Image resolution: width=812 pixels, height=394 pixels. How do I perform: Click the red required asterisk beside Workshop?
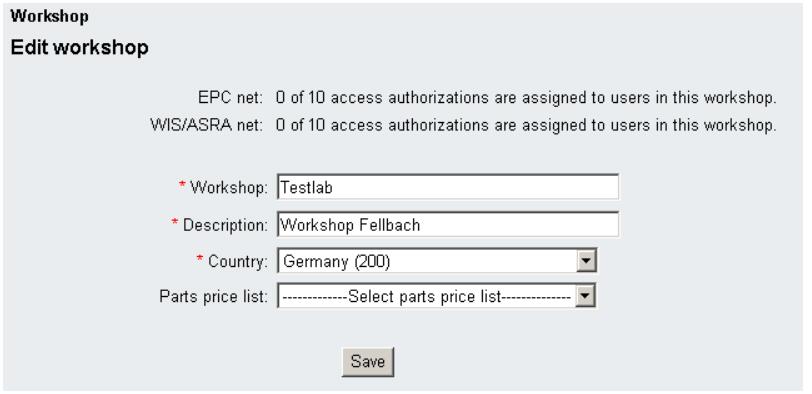coord(182,185)
